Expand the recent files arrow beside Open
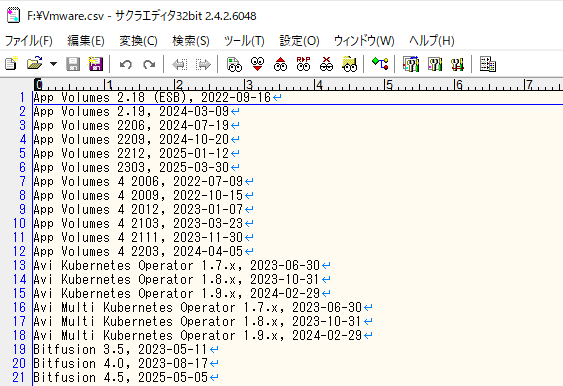This screenshot has height=386, width=563. click(x=53, y=64)
